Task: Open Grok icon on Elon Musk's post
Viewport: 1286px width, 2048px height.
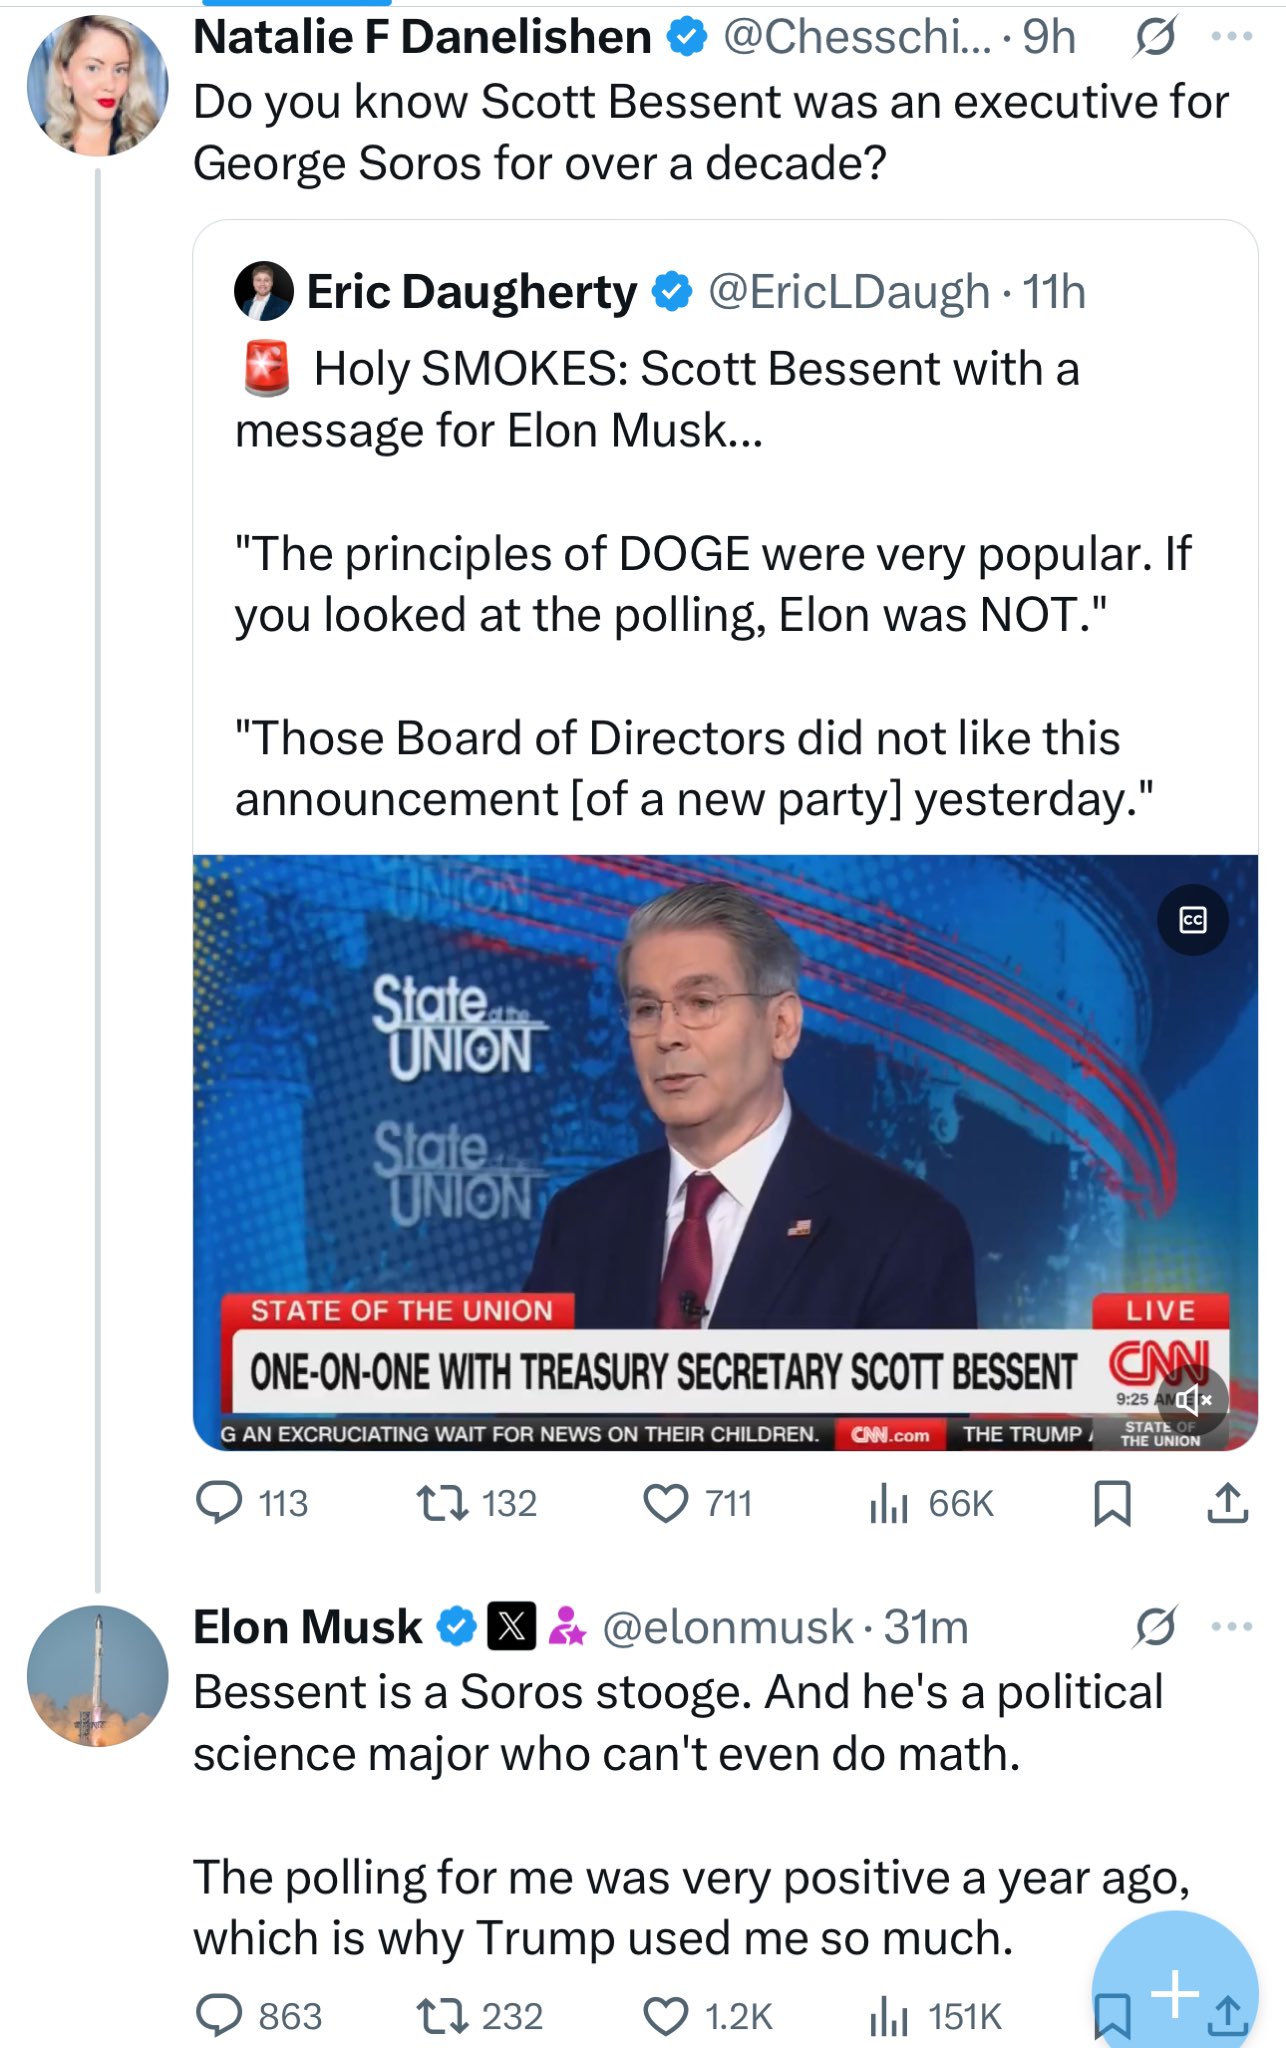Action: (1155, 1627)
